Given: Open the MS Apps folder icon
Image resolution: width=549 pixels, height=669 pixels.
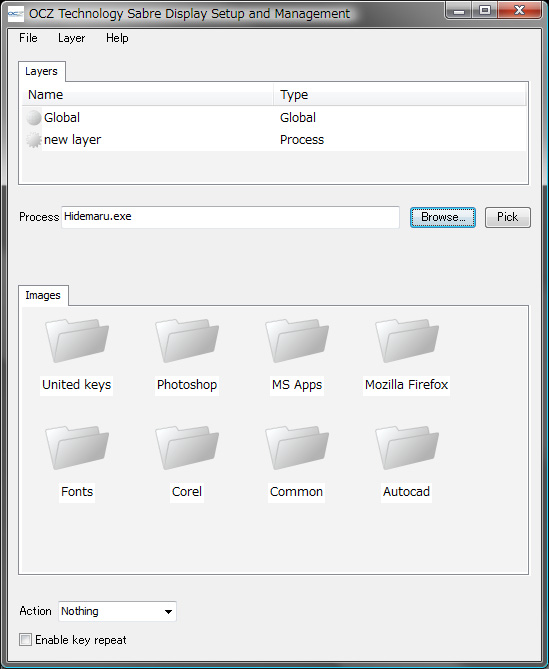Looking at the screenshot, I should pyautogui.click(x=297, y=341).
